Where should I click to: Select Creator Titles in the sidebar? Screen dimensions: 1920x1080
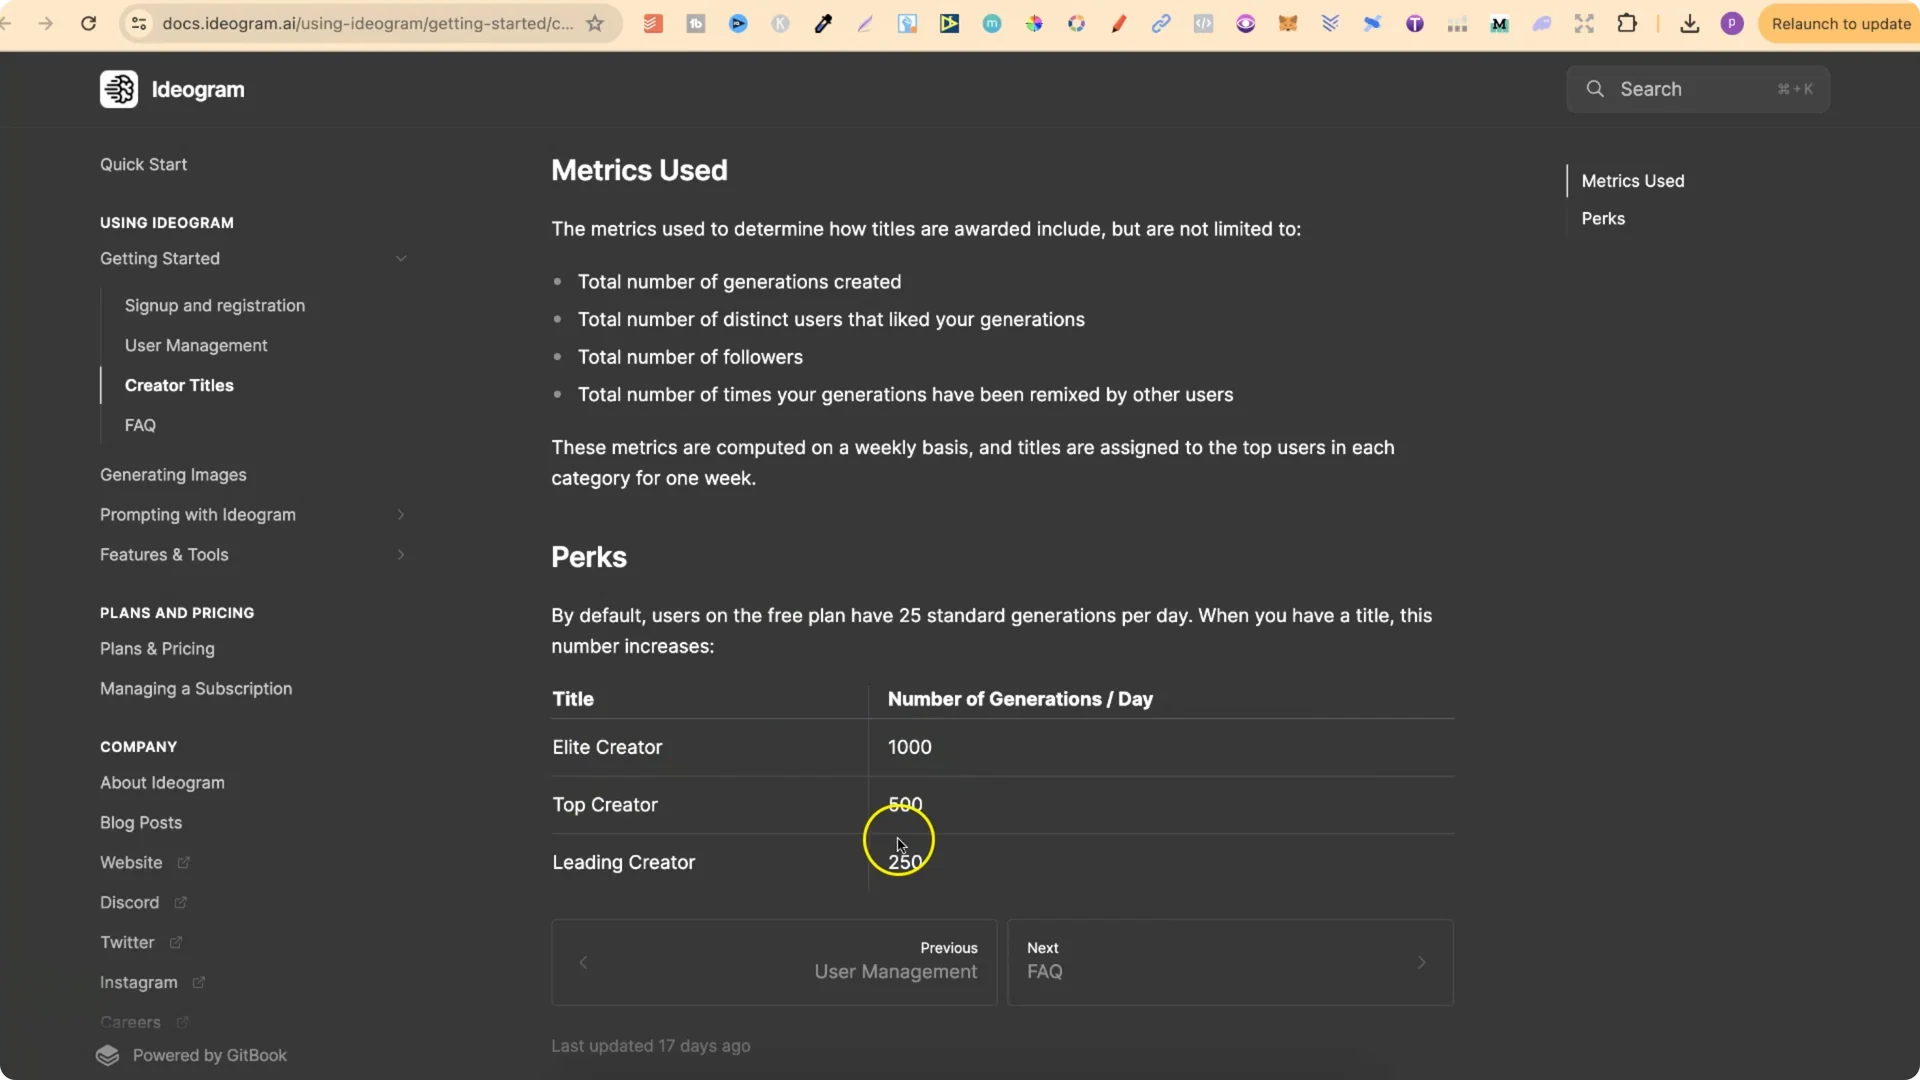pos(180,385)
